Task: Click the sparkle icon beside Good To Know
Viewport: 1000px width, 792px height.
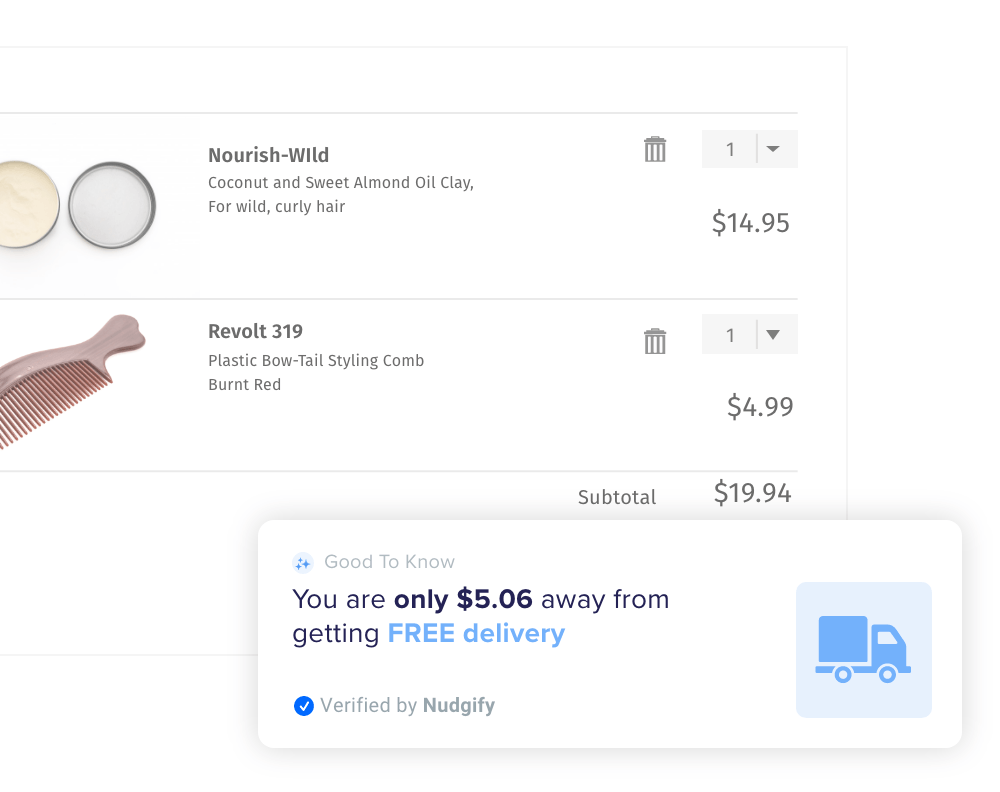Action: coord(302,562)
